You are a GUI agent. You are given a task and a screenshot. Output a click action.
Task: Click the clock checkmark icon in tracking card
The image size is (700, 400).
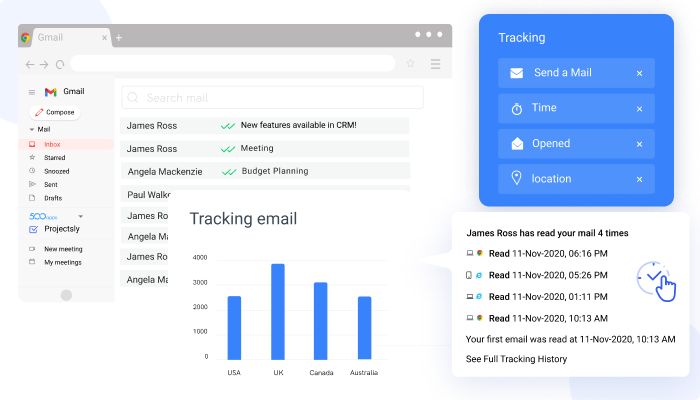(x=656, y=281)
